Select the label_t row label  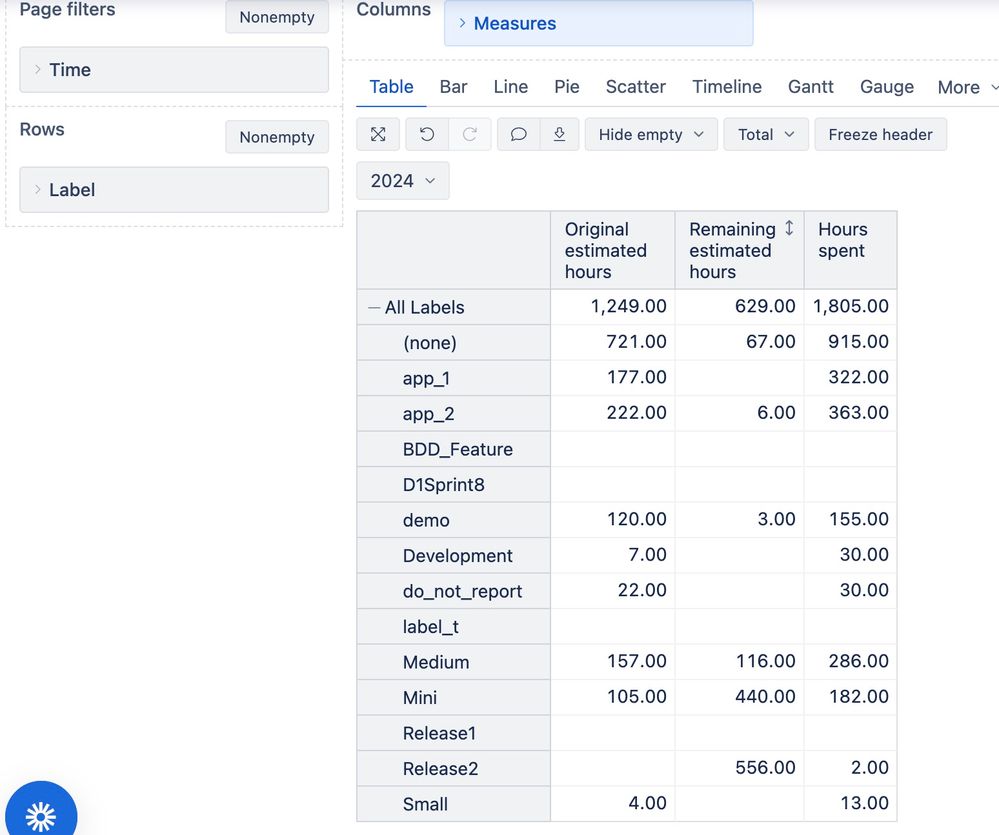pyautogui.click(x=430, y=627)
